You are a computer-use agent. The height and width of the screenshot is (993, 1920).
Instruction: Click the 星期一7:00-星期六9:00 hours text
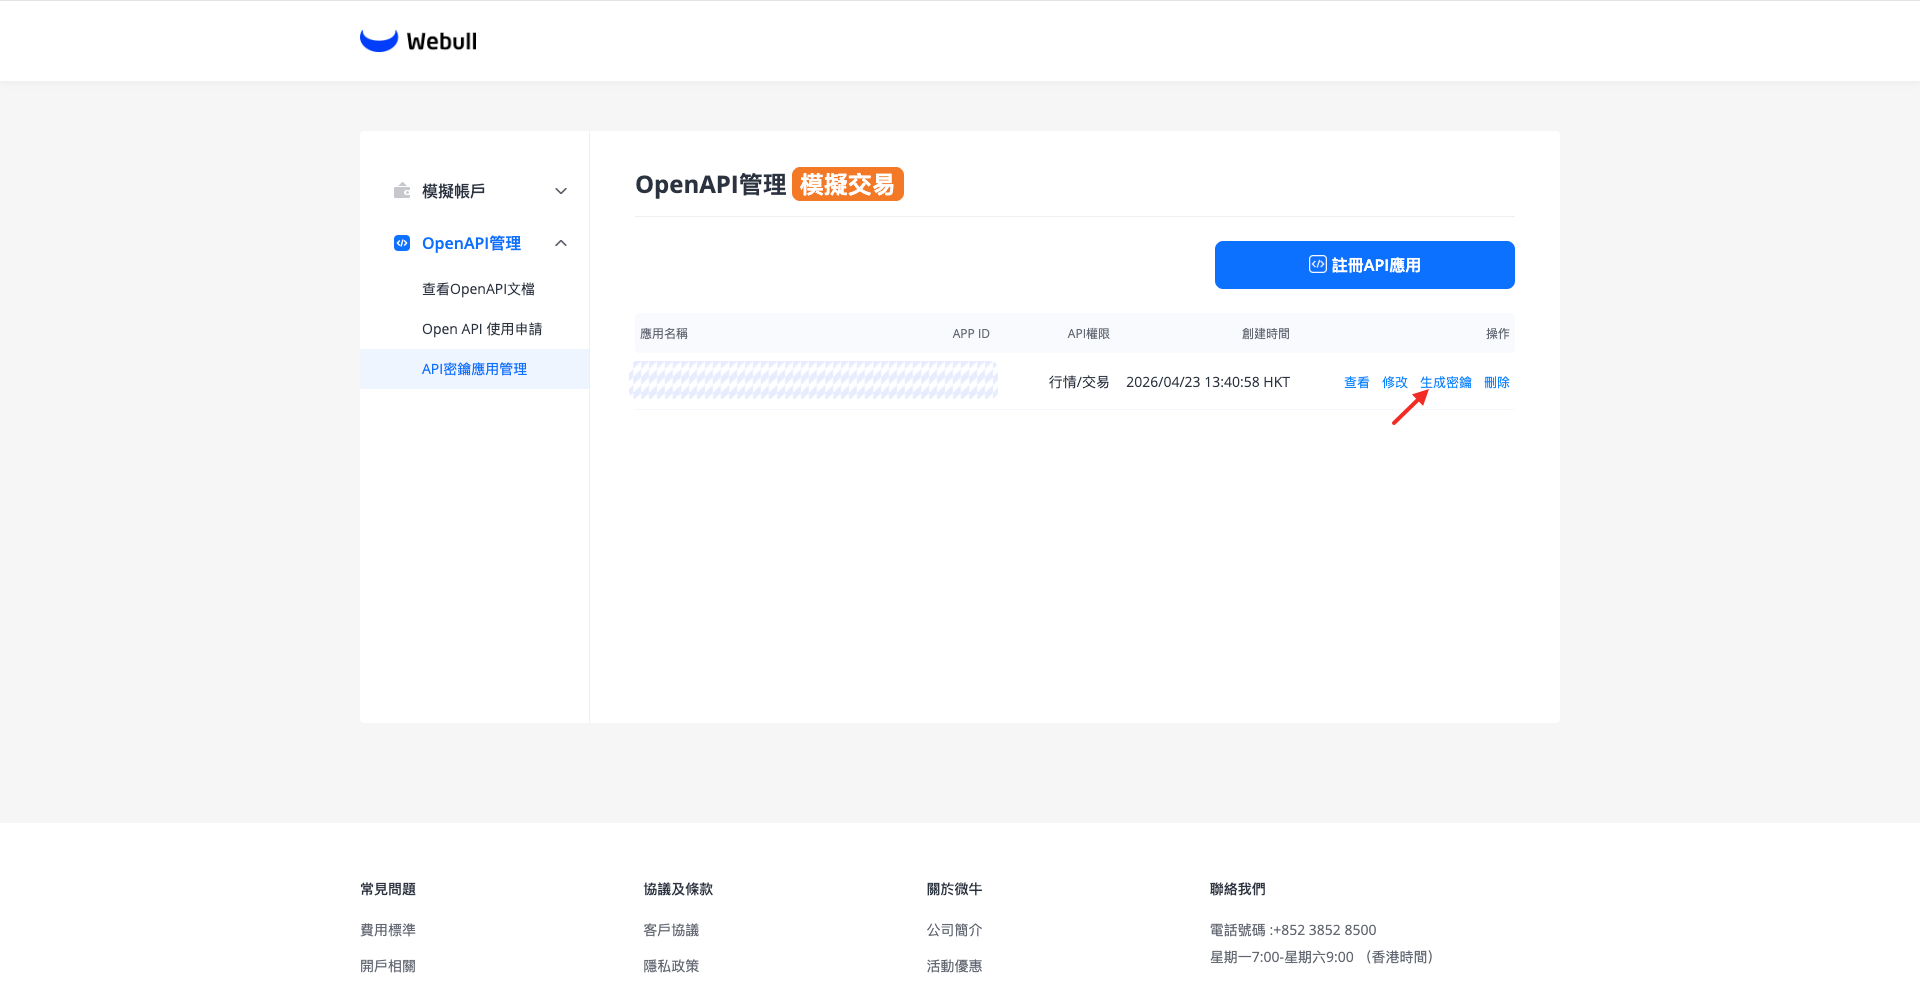point(1282,957)
